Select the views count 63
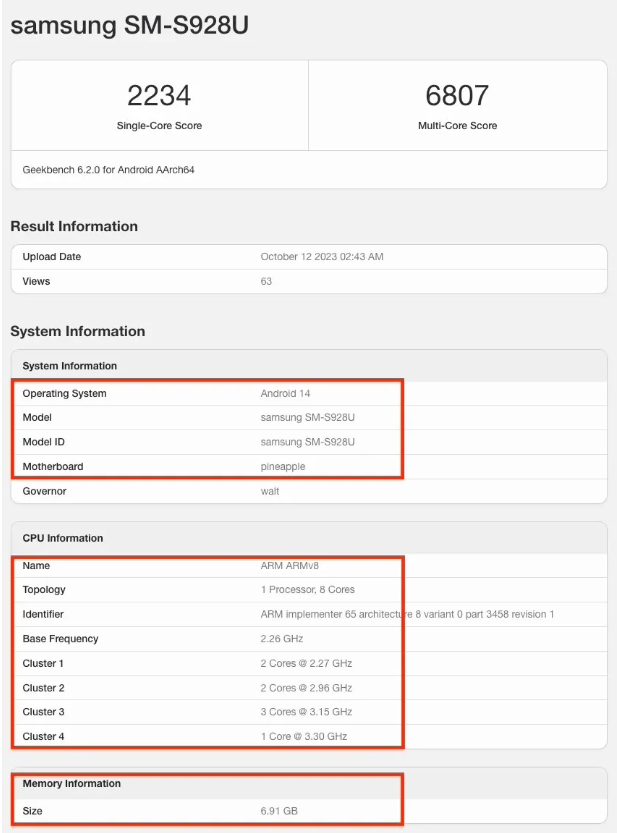The width and height of the screenshot is (617, 833). pos(266,282)
